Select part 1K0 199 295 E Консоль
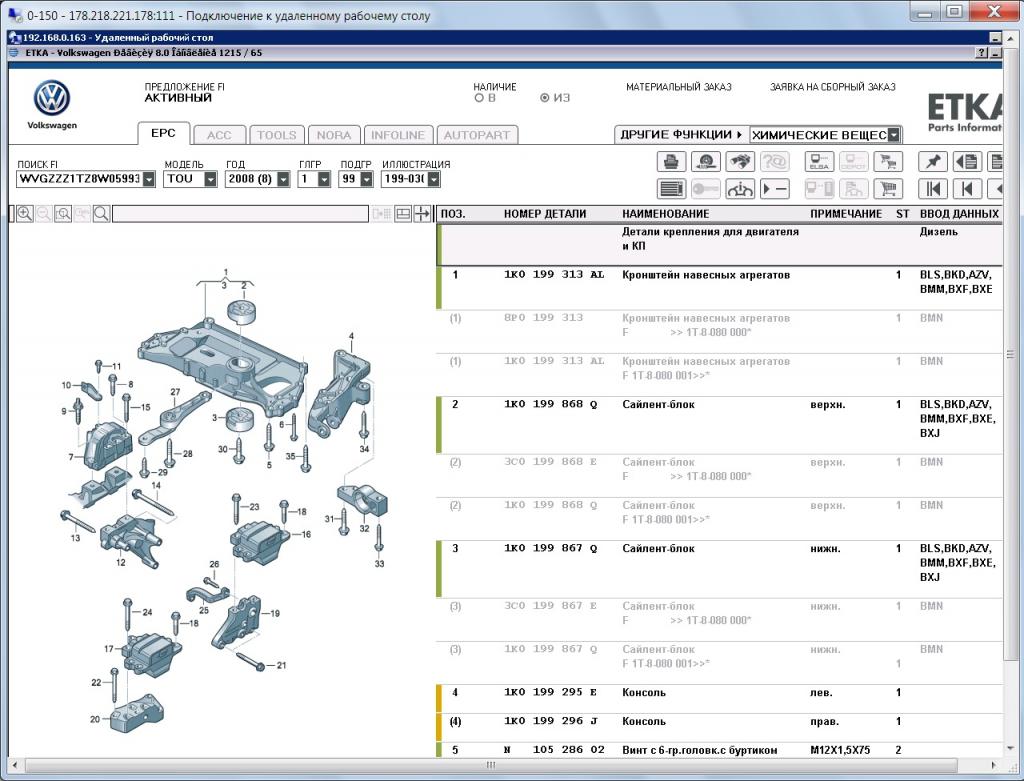1024x781 pixels. tap(719, 699)
